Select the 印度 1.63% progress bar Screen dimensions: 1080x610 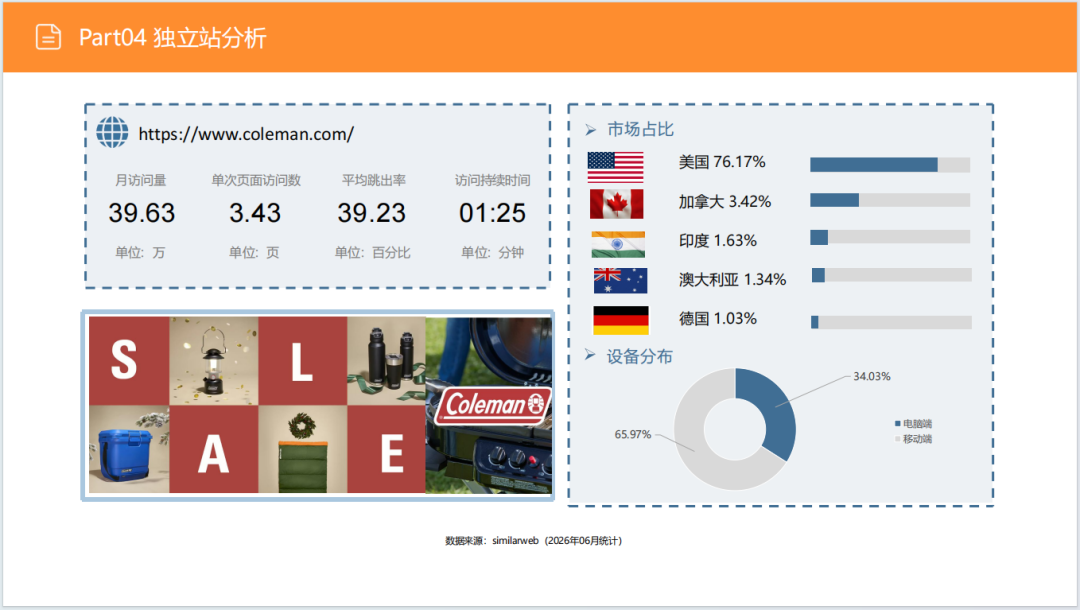click(890, 238)
